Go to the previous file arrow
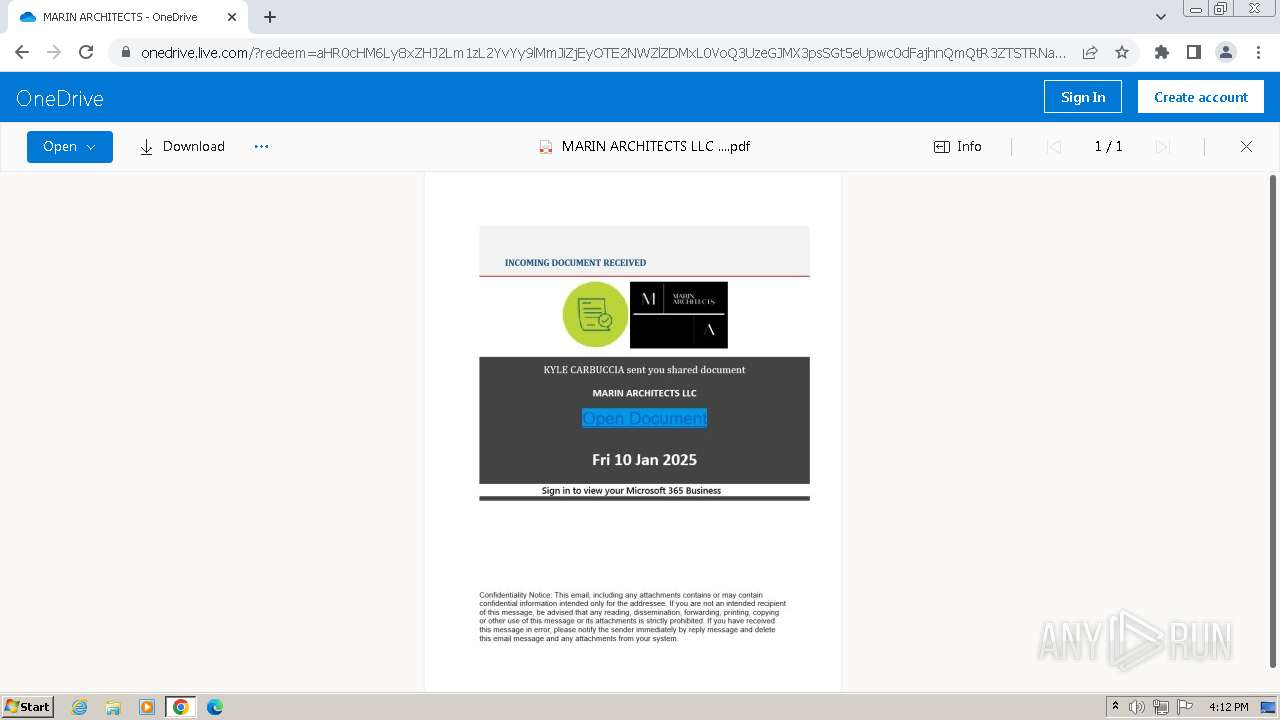The width and height of the screenshot is (1280, 720). (1053, 146)
